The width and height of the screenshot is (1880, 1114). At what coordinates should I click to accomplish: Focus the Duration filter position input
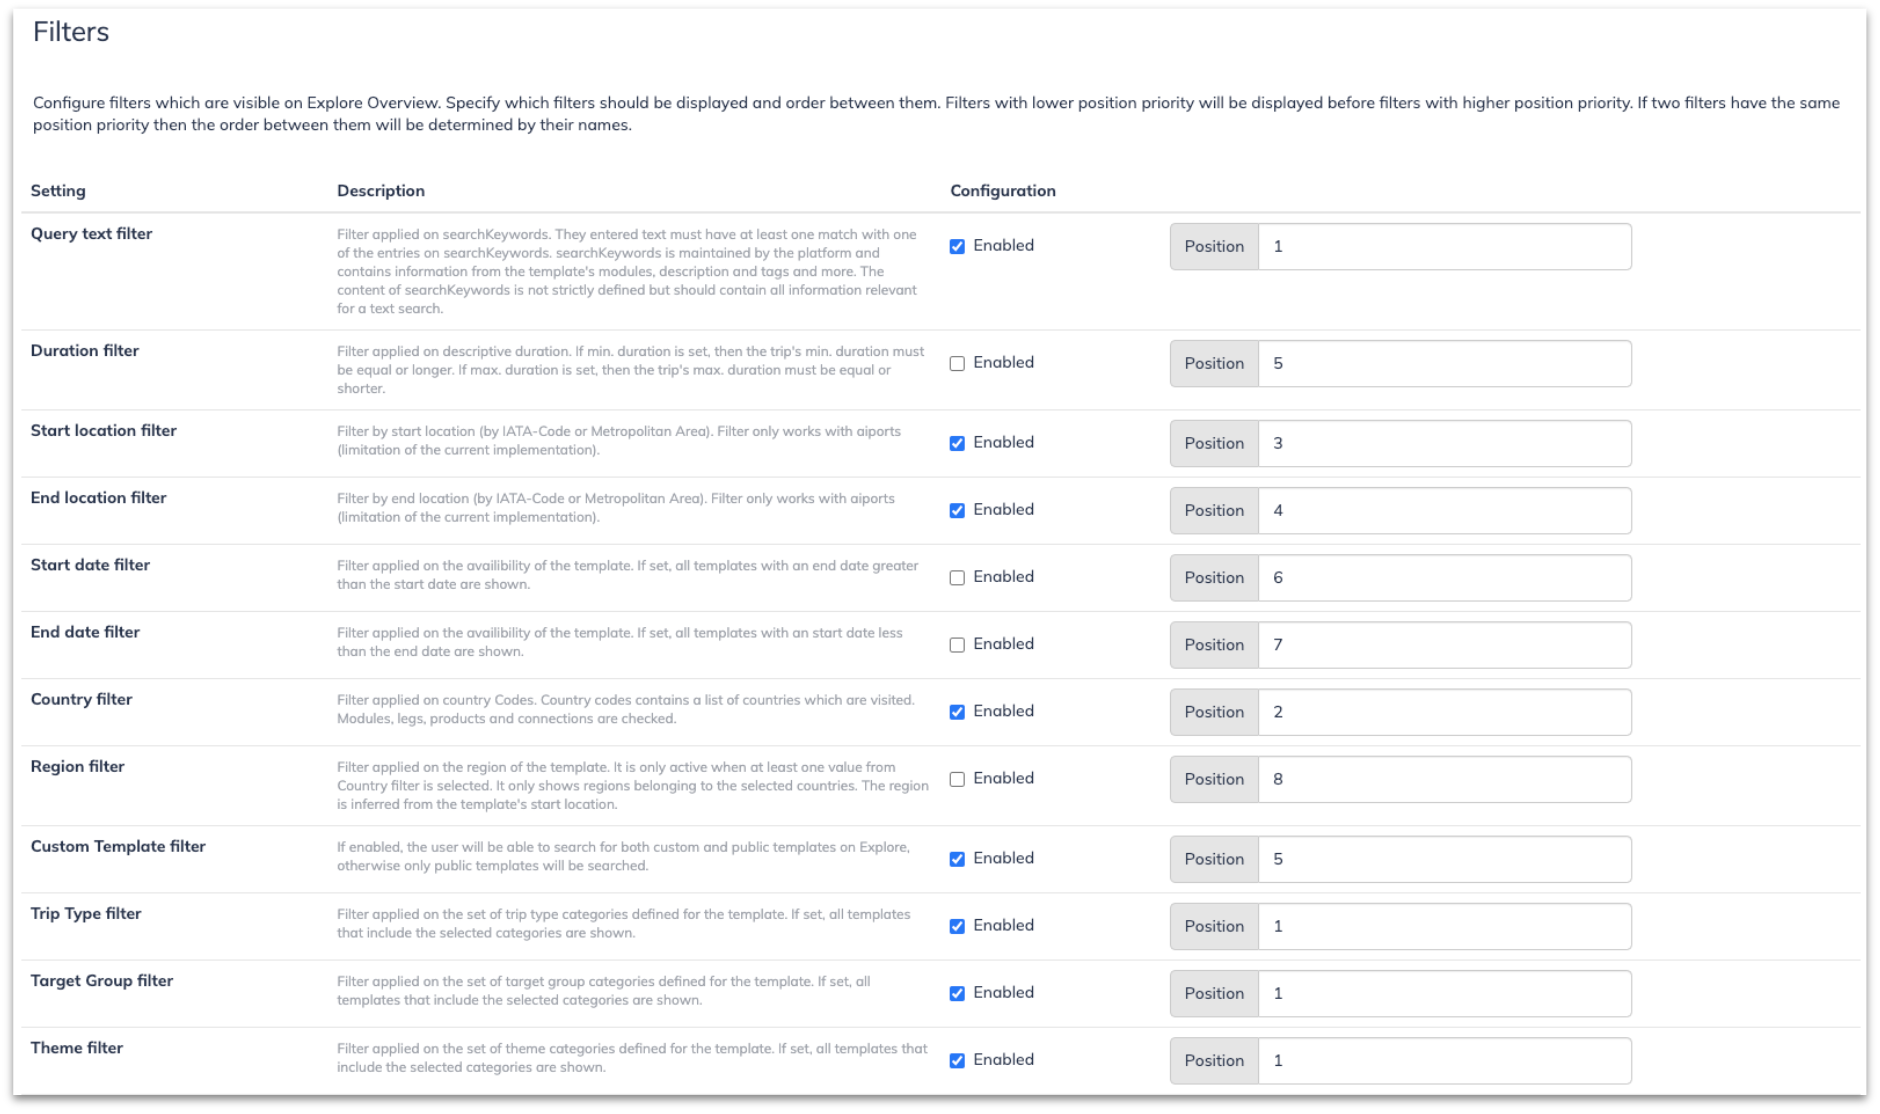coord(1444,363)
